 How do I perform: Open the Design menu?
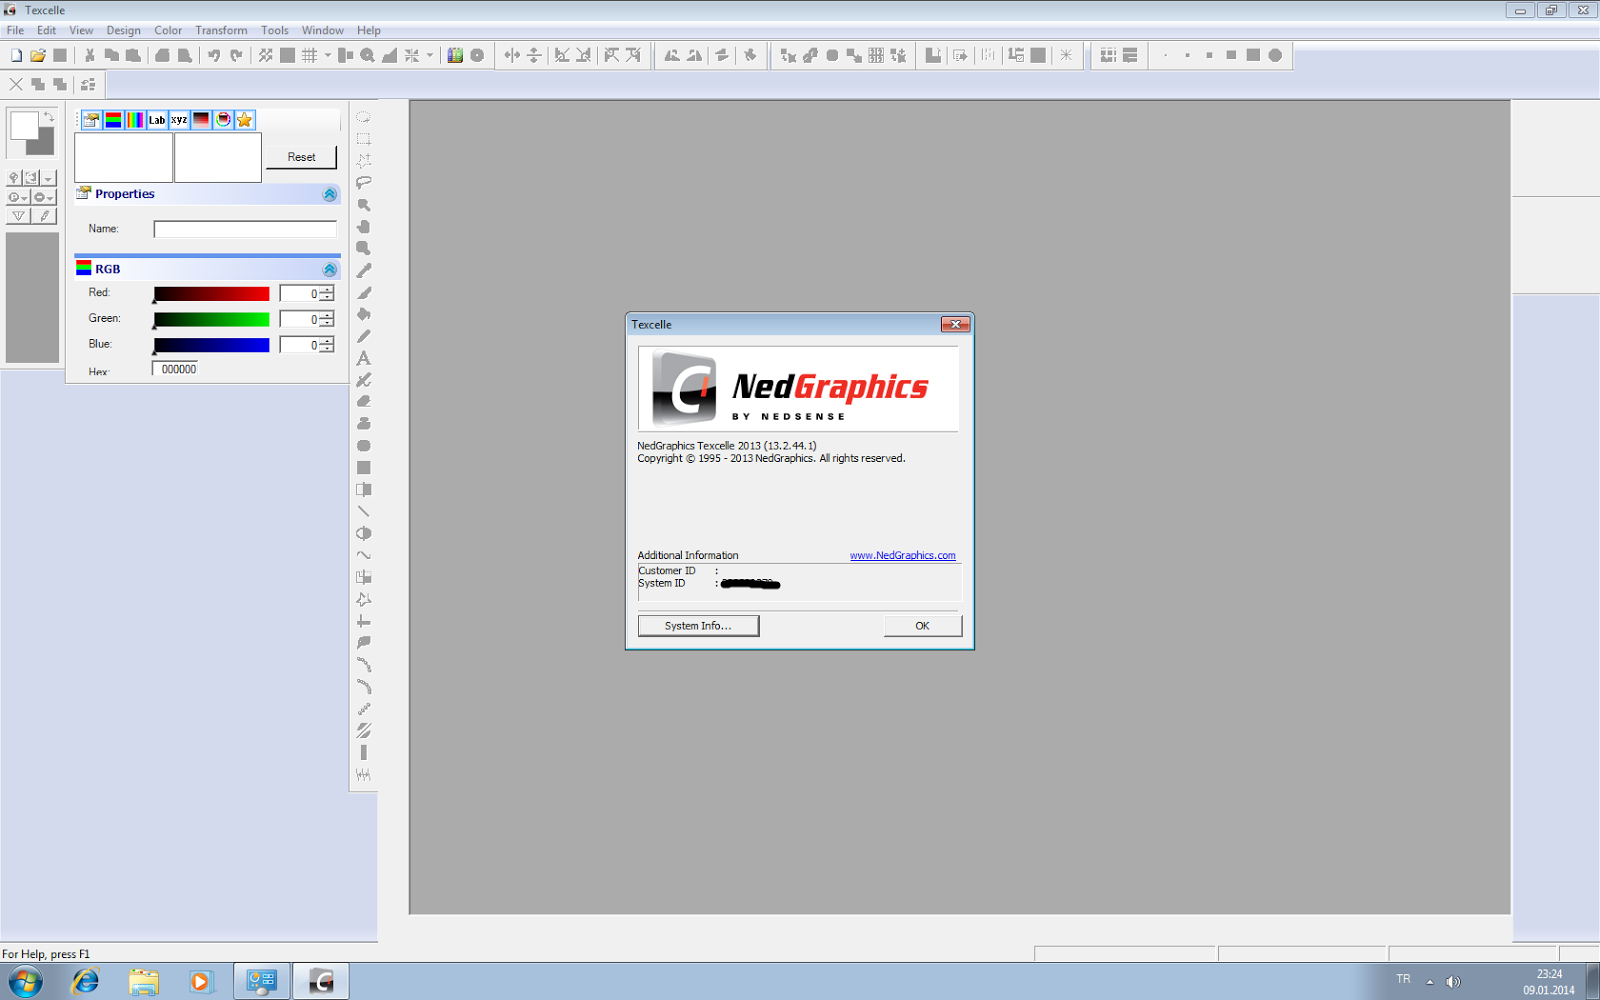click(123, 30)
